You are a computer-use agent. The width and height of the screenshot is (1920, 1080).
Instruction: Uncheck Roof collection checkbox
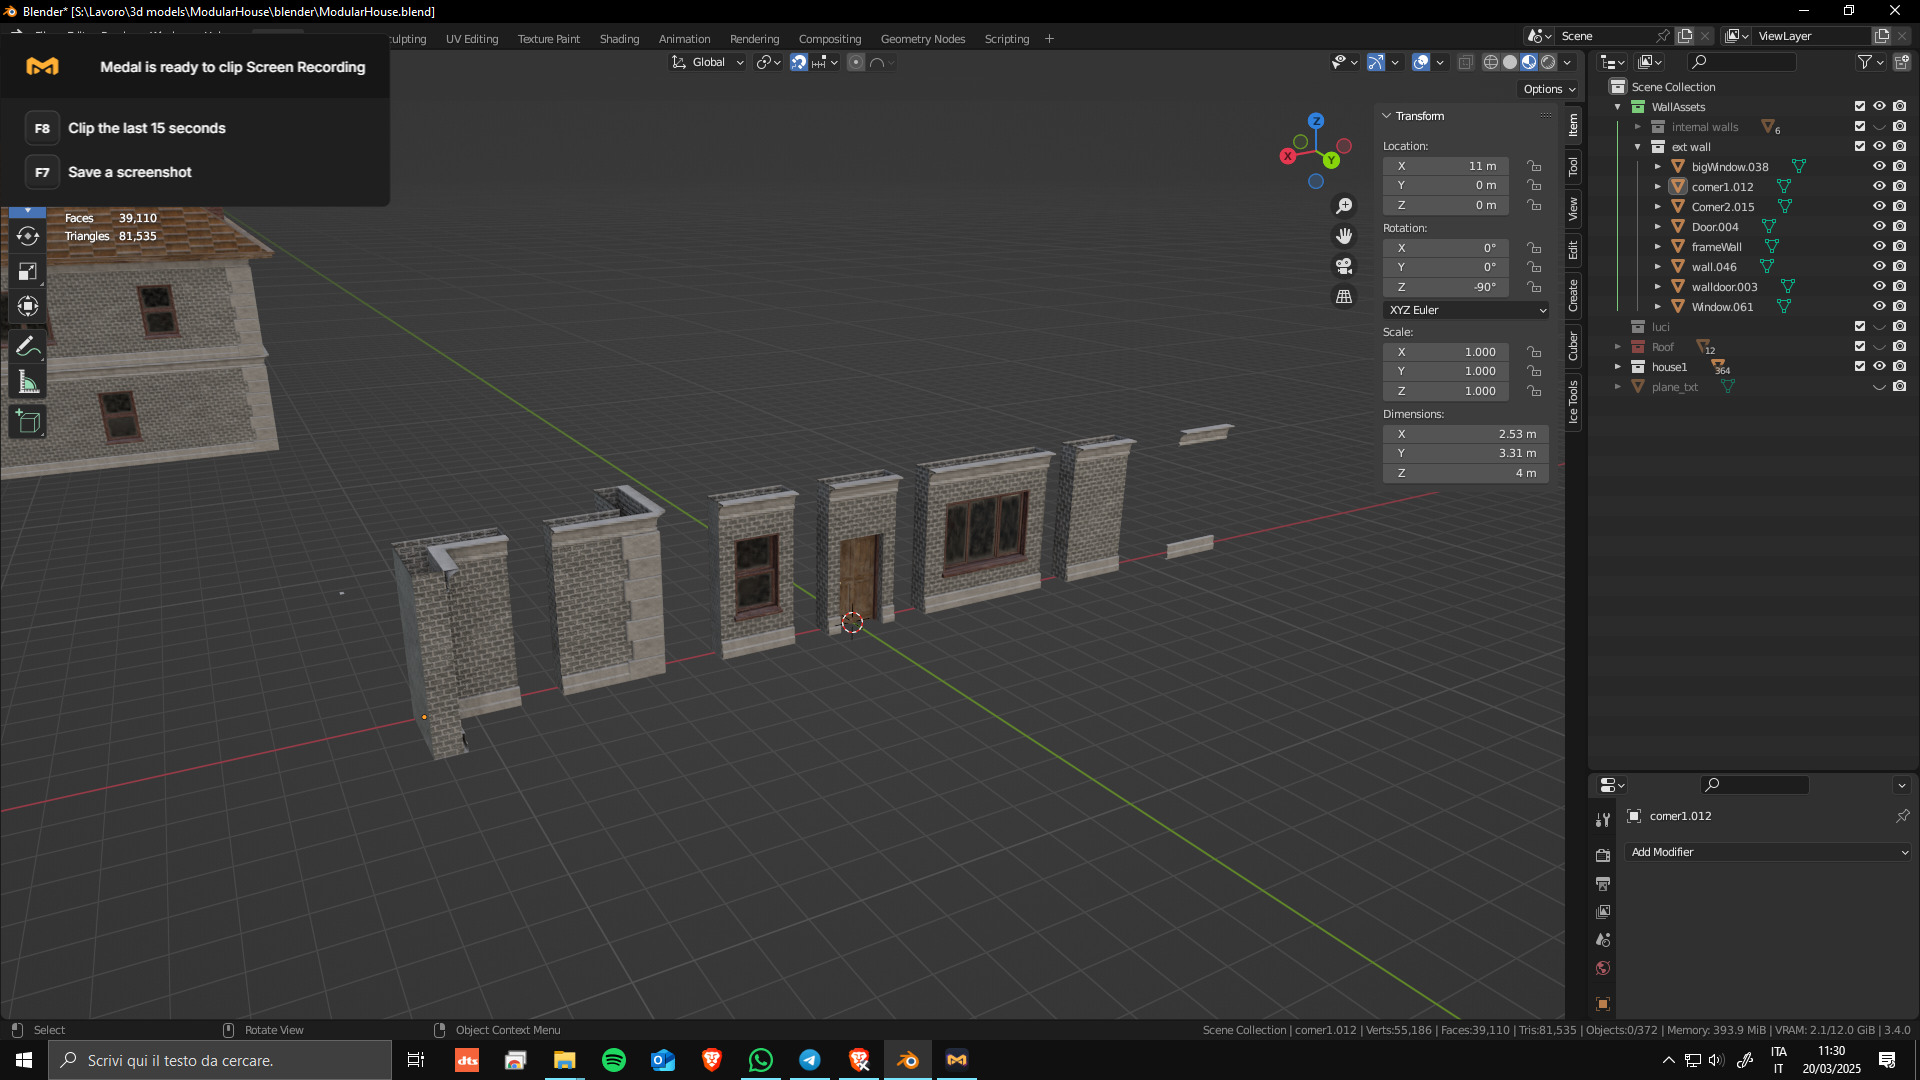point(1860,346)
